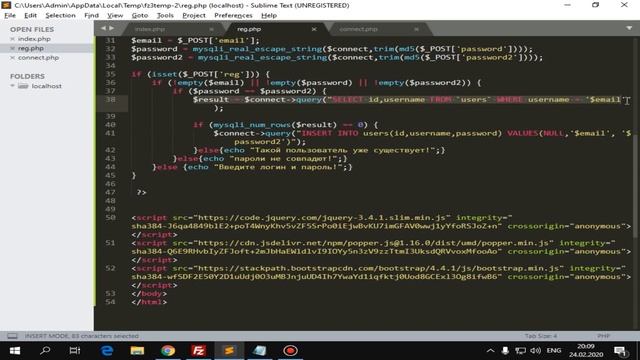Viewport: 640px width, 360px height.
Task: Open the red screen recorder app on taskbar
Action: 290,351
